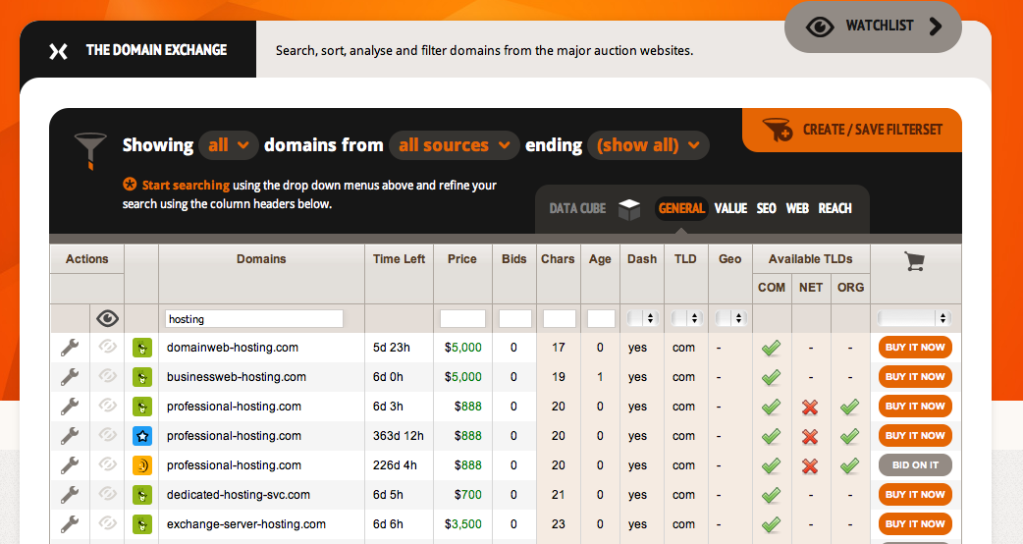Click wrench icon for exchange-server-hosting.com
The height and width of the screenshot is (544, 1023).
(x=70, y=524)
